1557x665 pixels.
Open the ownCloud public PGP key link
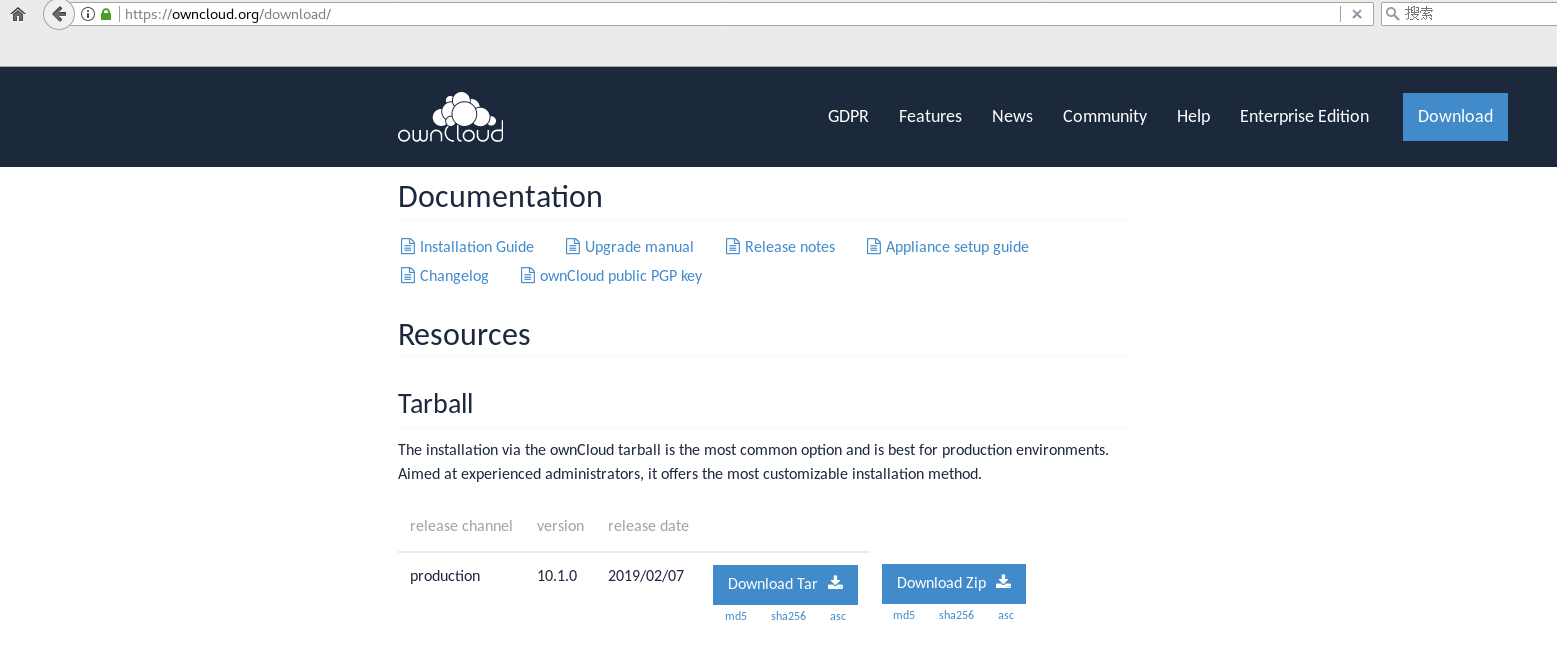click(621, 276)
